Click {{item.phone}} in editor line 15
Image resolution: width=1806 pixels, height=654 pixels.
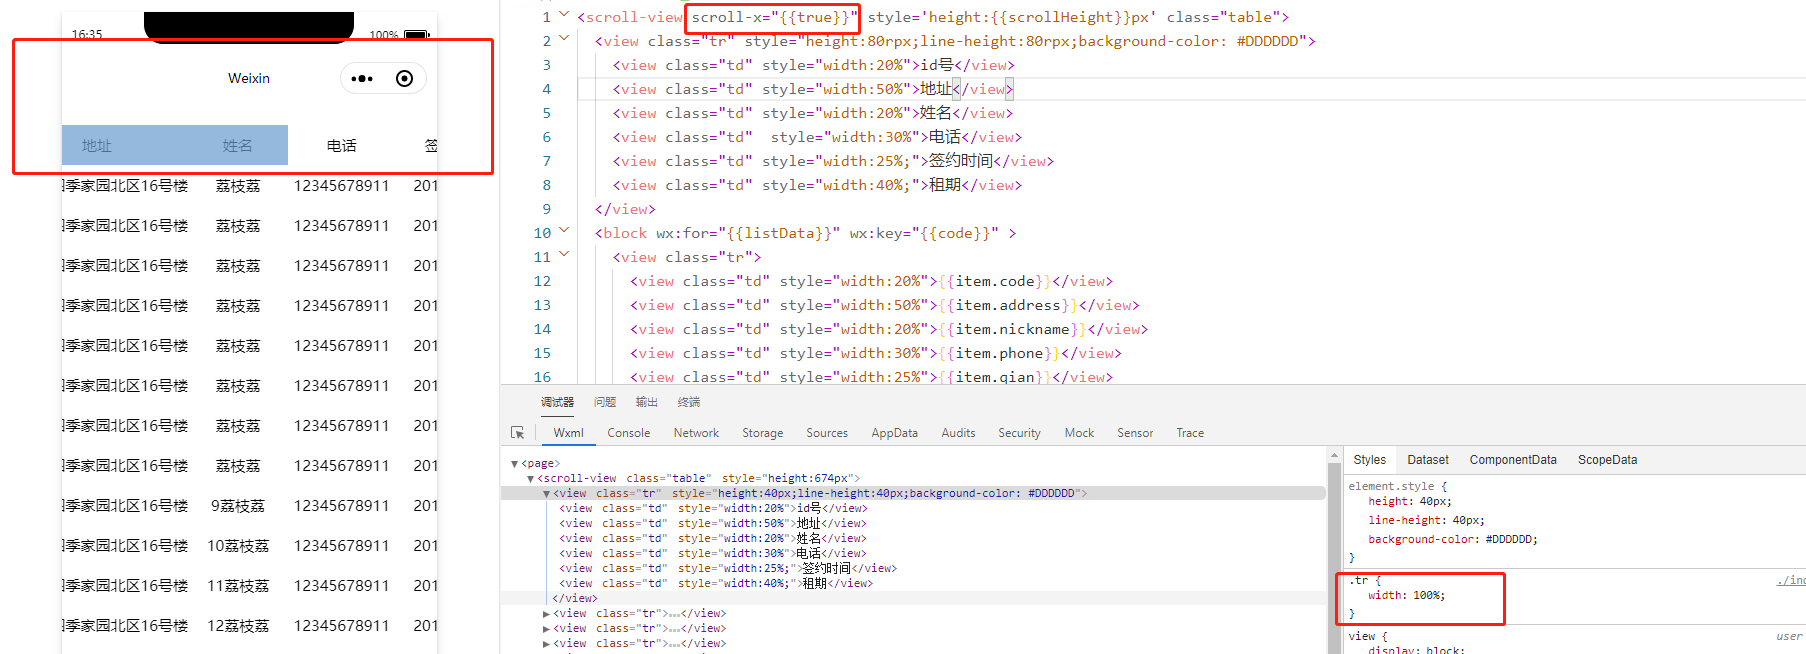point(999,353)
